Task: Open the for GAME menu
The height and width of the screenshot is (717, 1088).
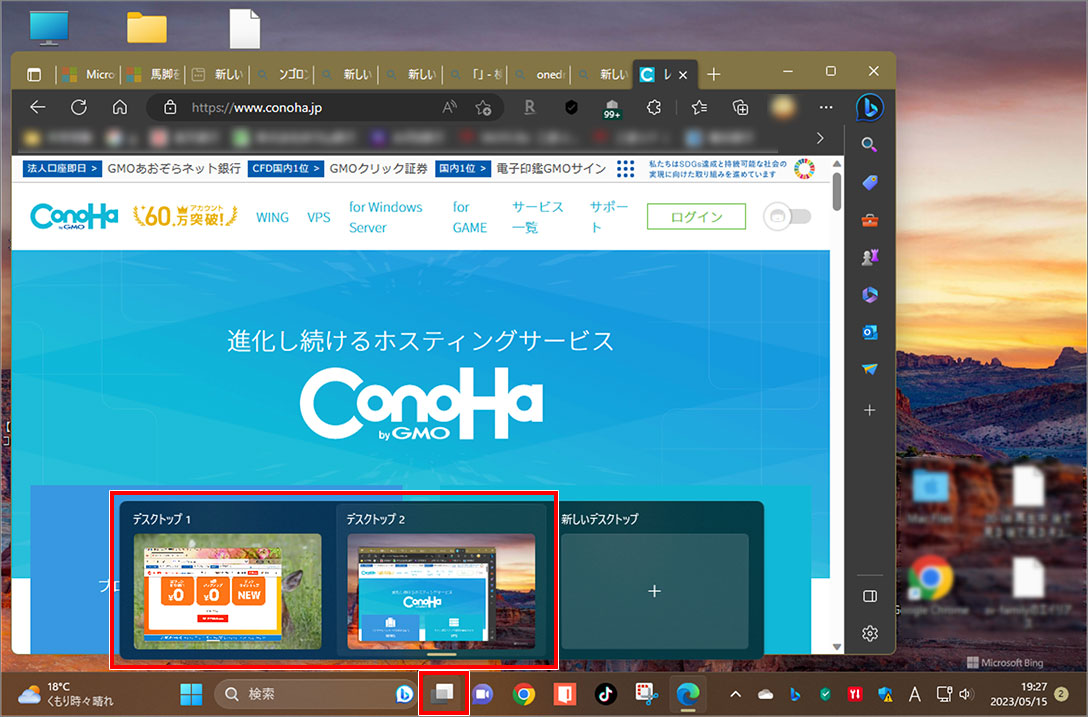Action: pyautogui.click(x=470, y=217)
